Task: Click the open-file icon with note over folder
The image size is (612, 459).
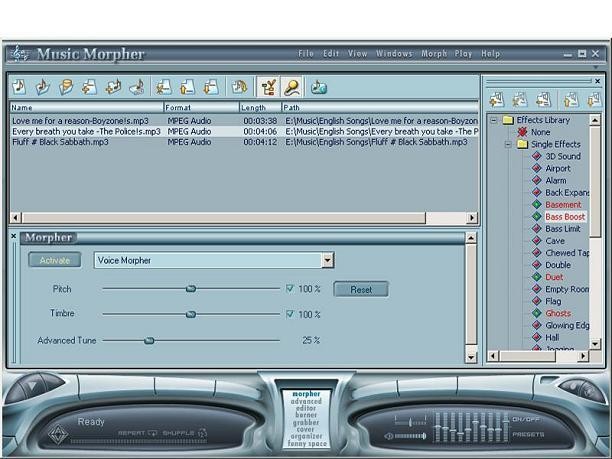Action: 43,87
